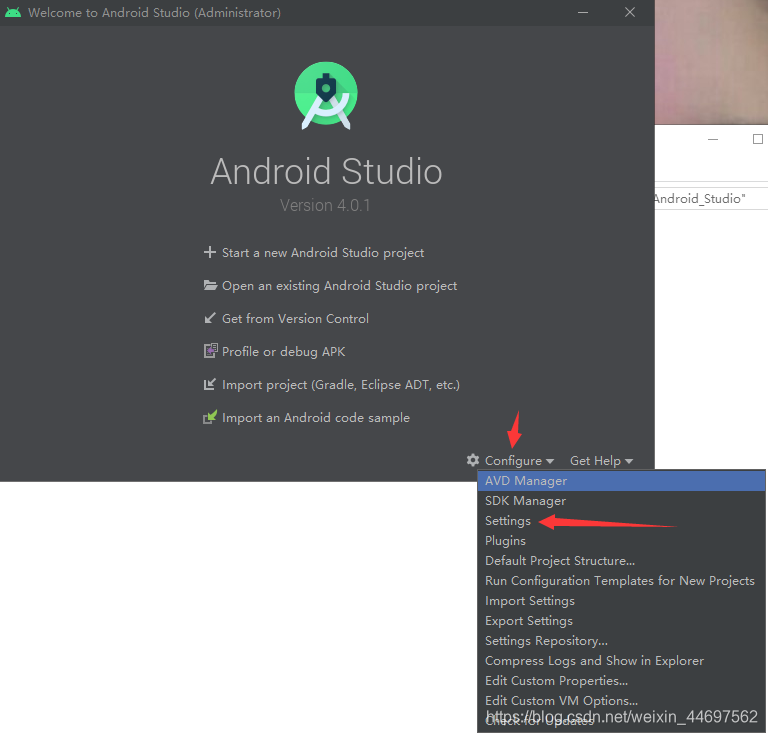Screen dimensions: 768x736
Task: Minimize the Welcome to Android Studio window
Action: [583, 12]
